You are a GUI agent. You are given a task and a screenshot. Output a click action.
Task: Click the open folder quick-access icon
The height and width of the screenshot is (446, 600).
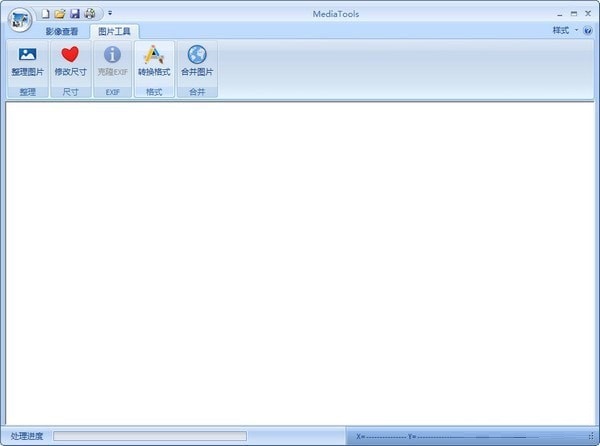[60, 14]
